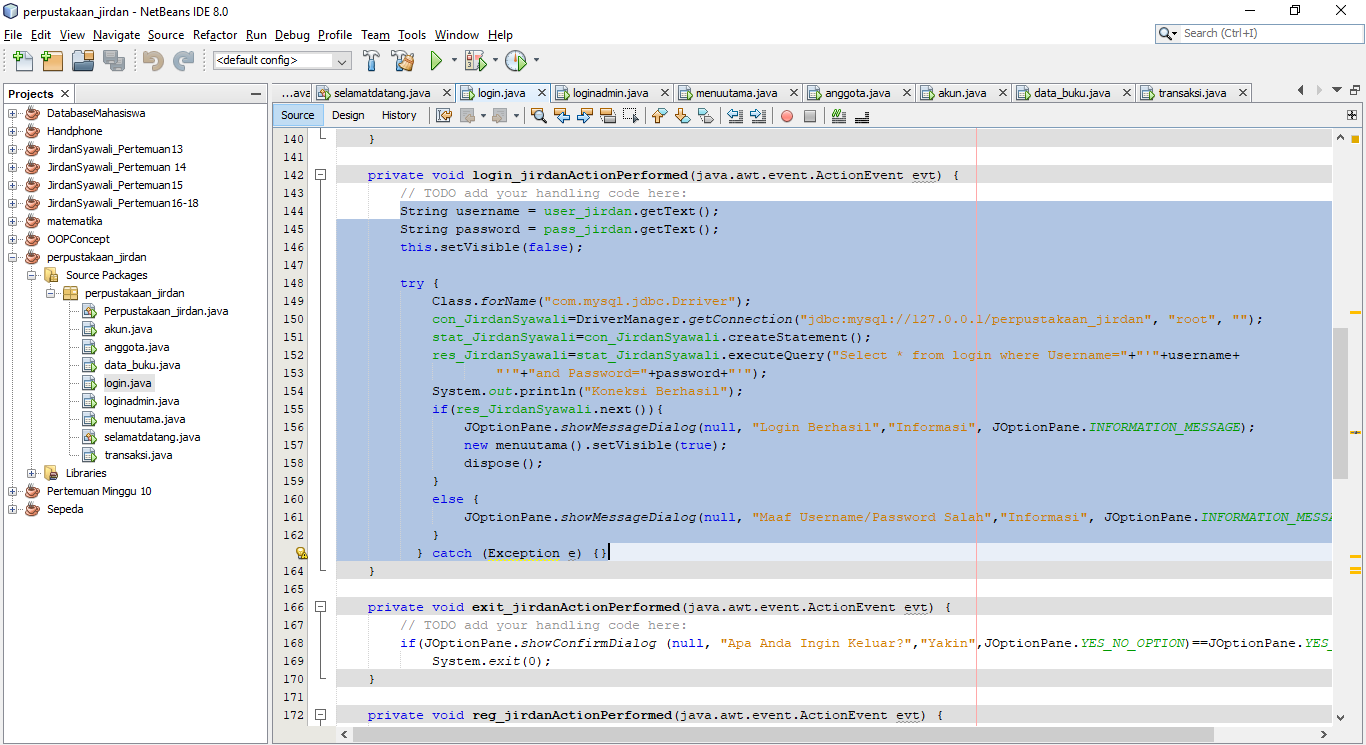Click the Find Selection magnifier in the editor toolbar
This screenshot has height=745, width=1366.
pos(540,115)
